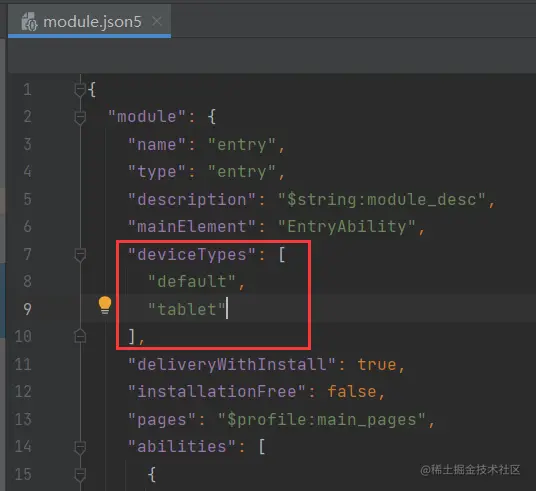Select the module.json5 editor tab

[89, 21]
